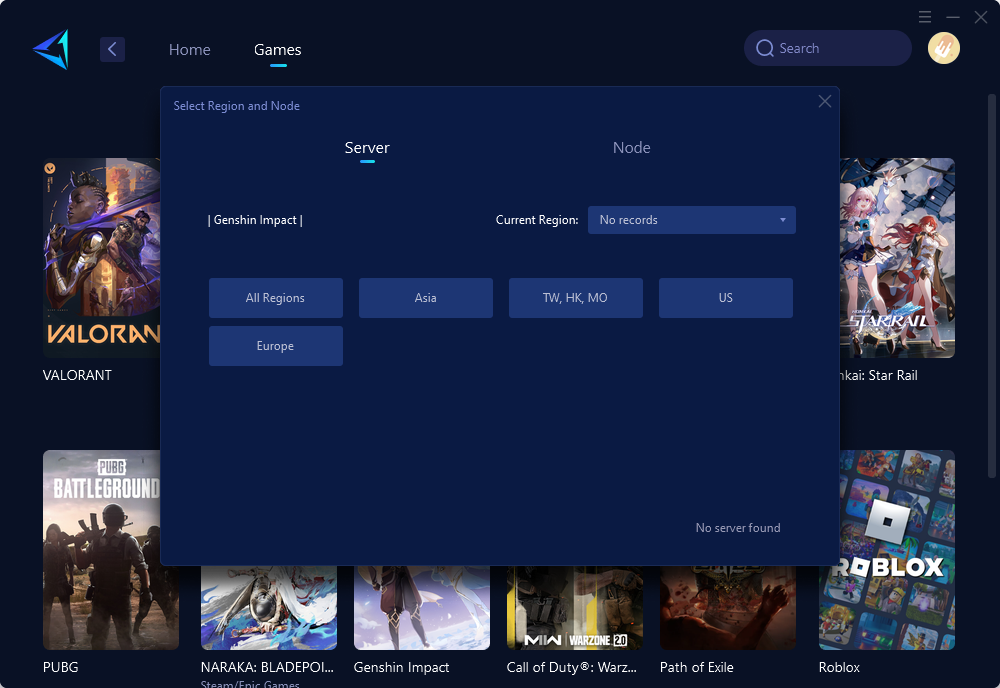Click the VALORANT title text
The width and height of the screenshot is (1000, 688).
(x=77, y=376)
